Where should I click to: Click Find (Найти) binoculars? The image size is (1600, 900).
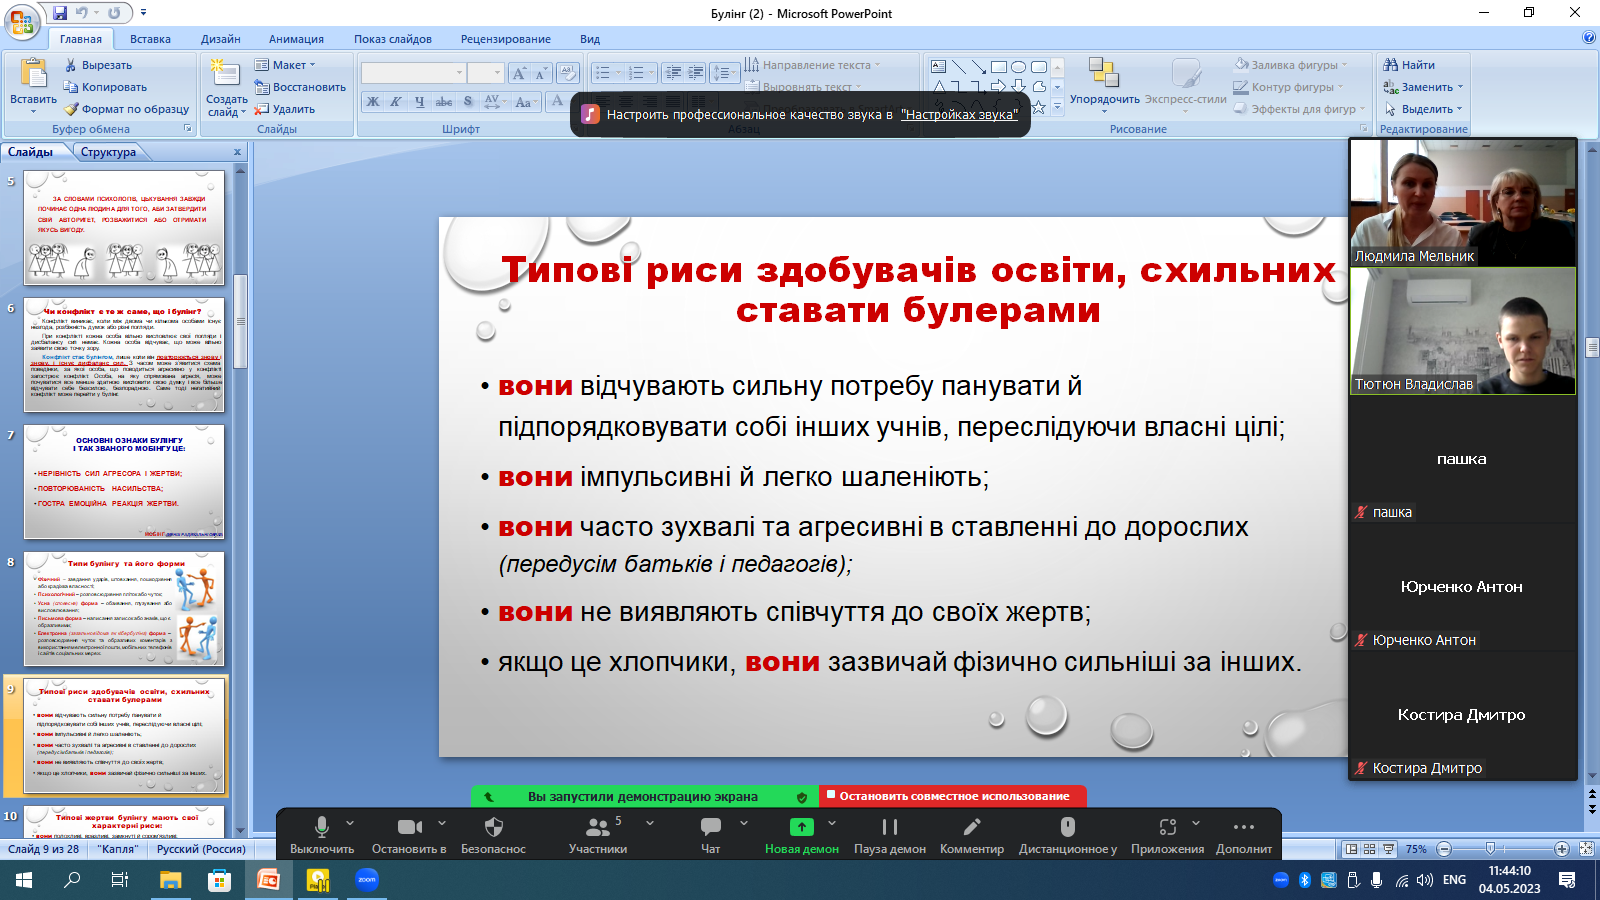tap(1409, 65)
